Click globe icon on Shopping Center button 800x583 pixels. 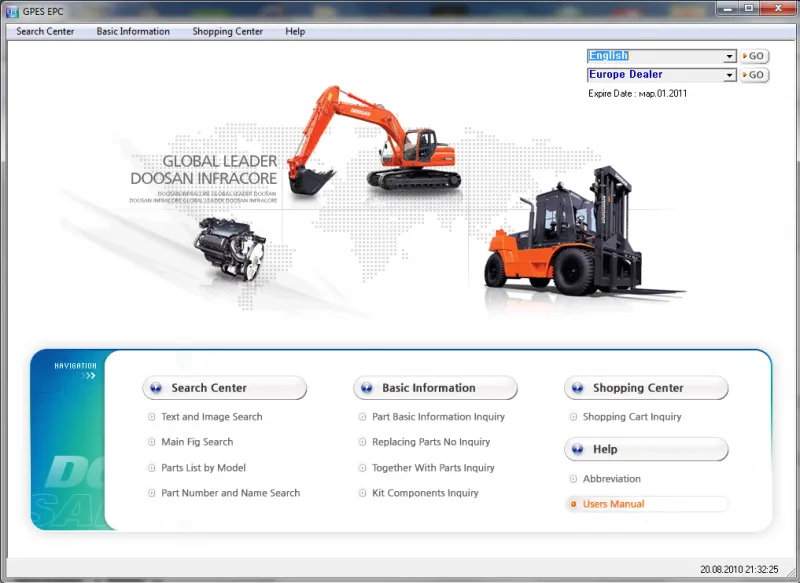pos(578,388)
